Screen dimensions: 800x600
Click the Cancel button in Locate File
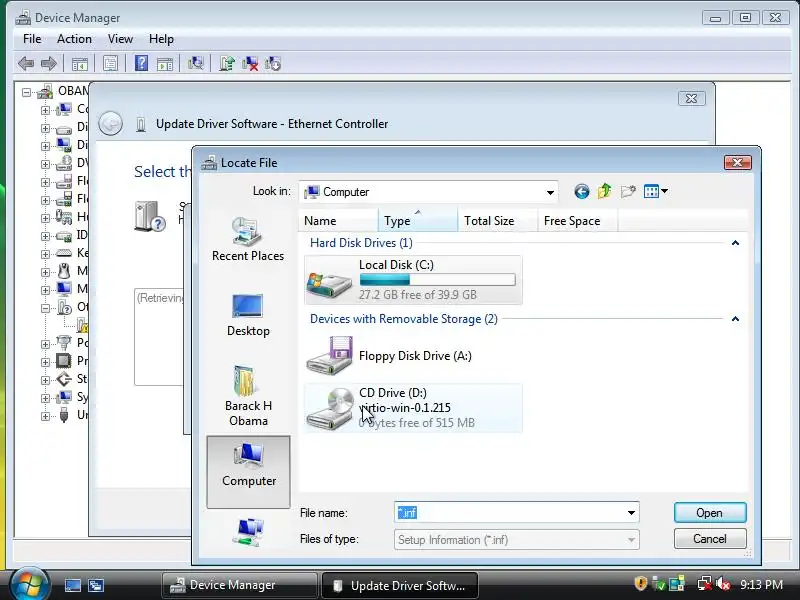(710, 539)
